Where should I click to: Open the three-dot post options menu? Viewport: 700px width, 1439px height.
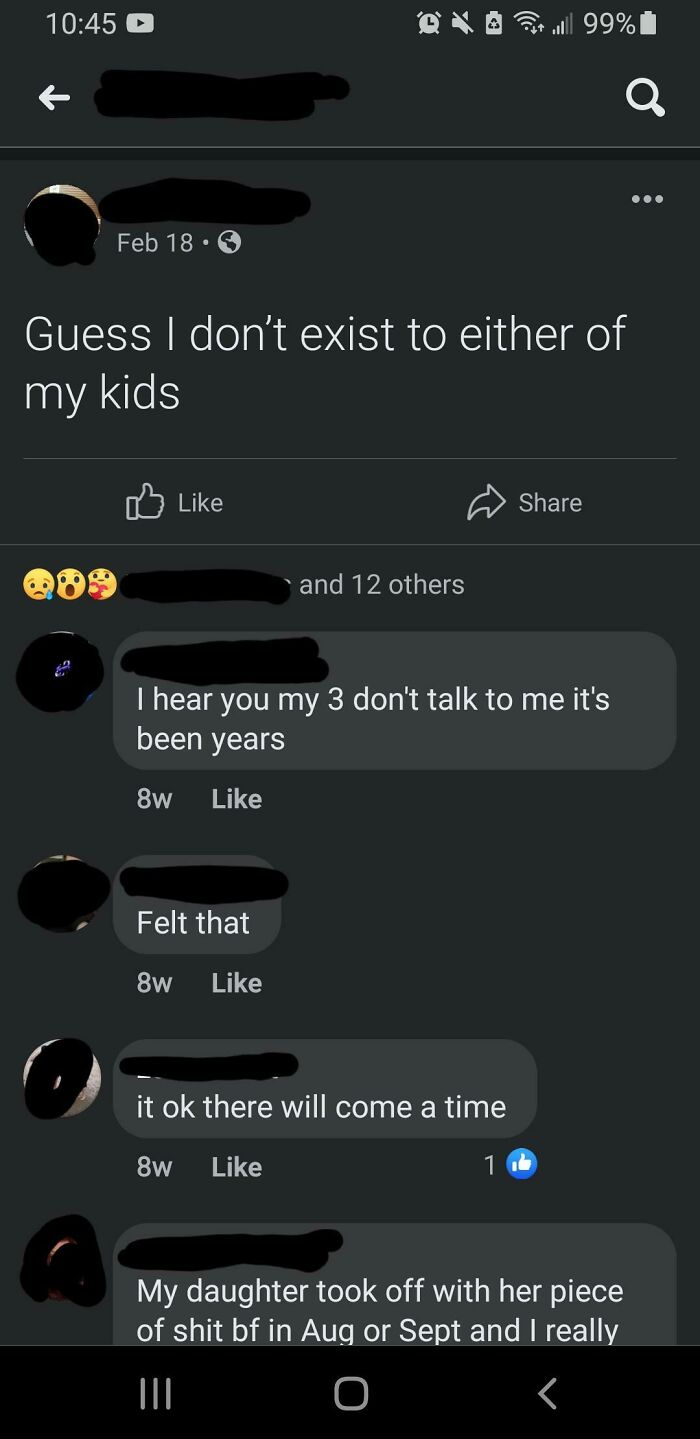[647, 198]
